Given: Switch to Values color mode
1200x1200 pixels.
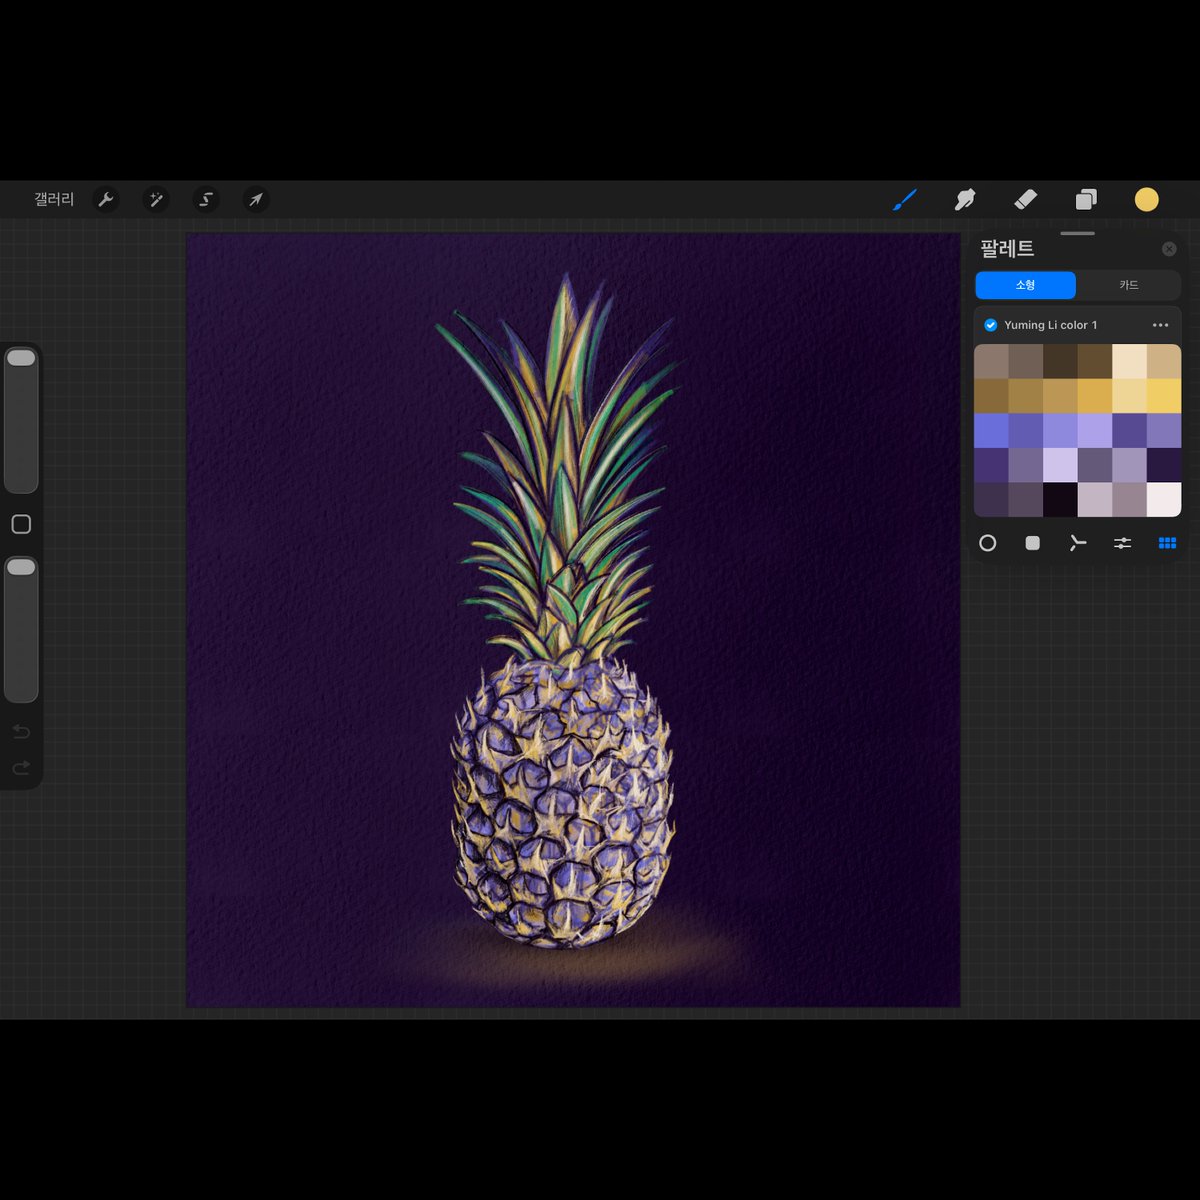Looking at the screenshot, I should pyautogui.click(x=1123, y=543).
